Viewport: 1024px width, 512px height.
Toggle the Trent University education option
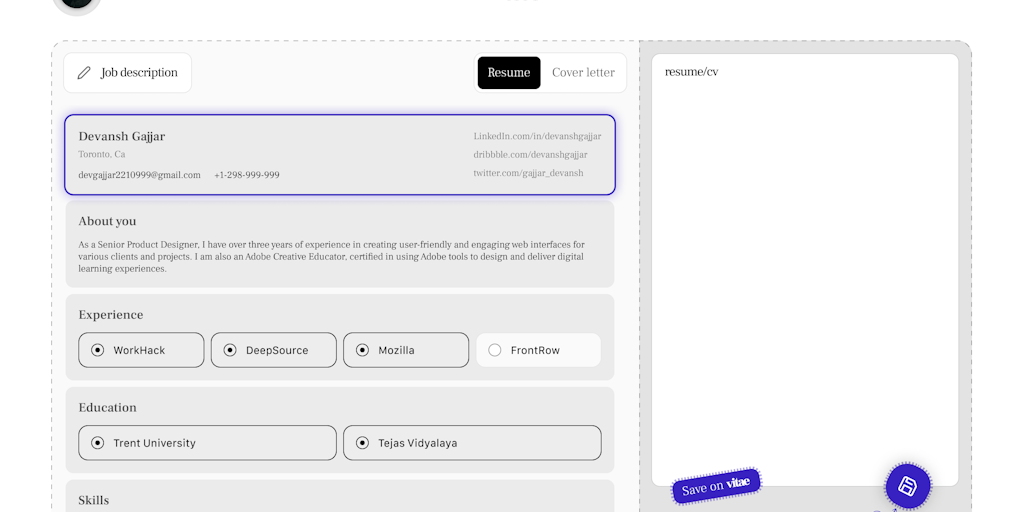pyautogui.click(x=208, y=443)
